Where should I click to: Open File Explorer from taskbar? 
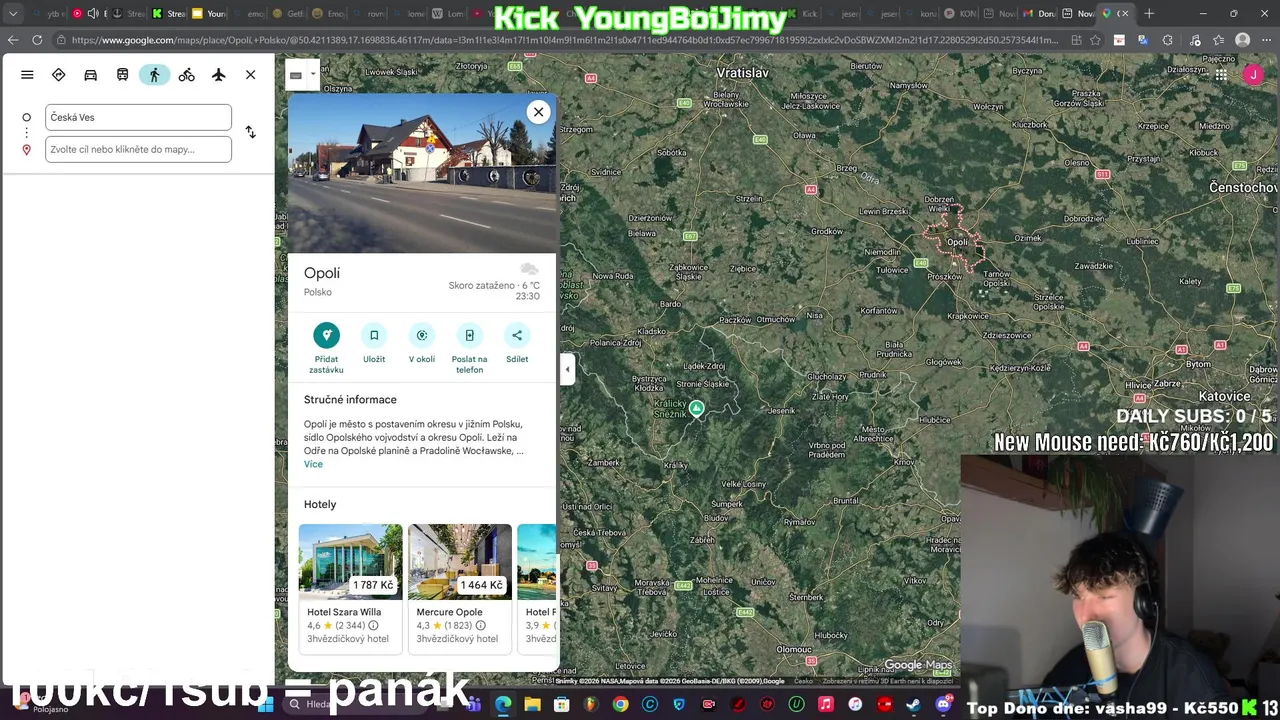pos(533,705)
